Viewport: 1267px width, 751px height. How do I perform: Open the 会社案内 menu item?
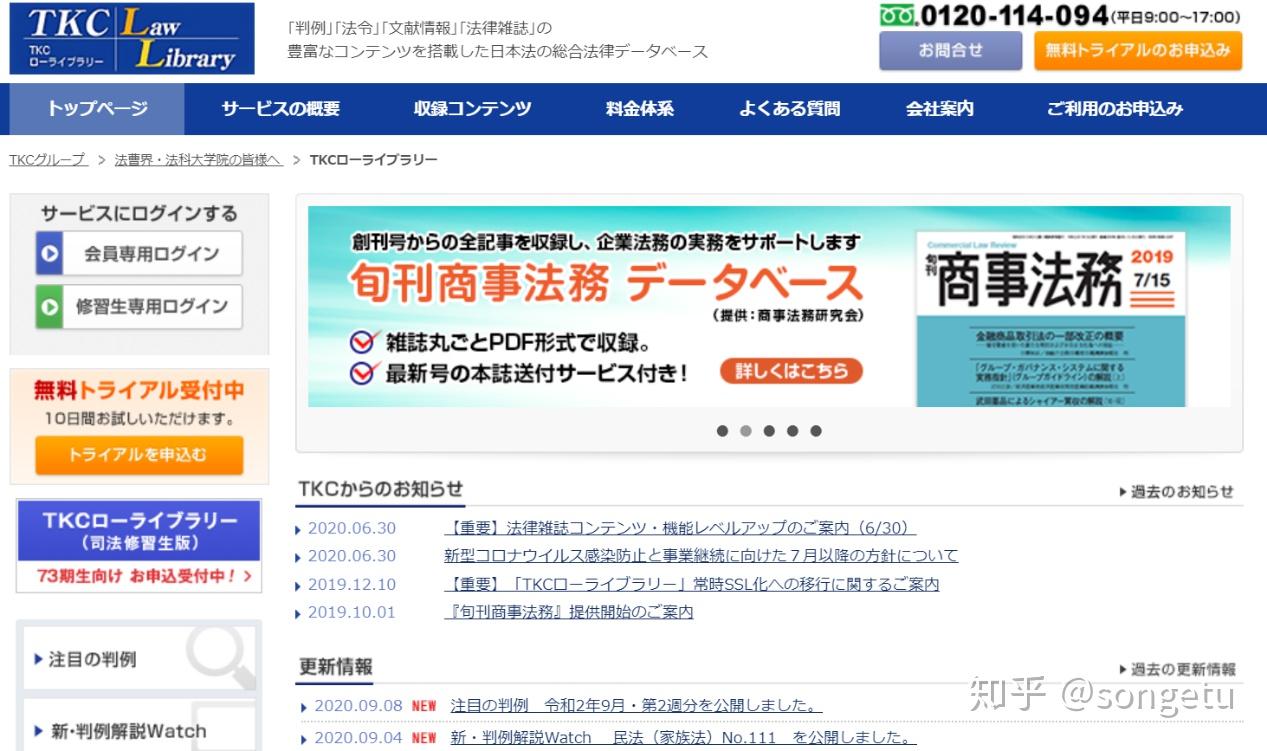(x=939, y=109)
